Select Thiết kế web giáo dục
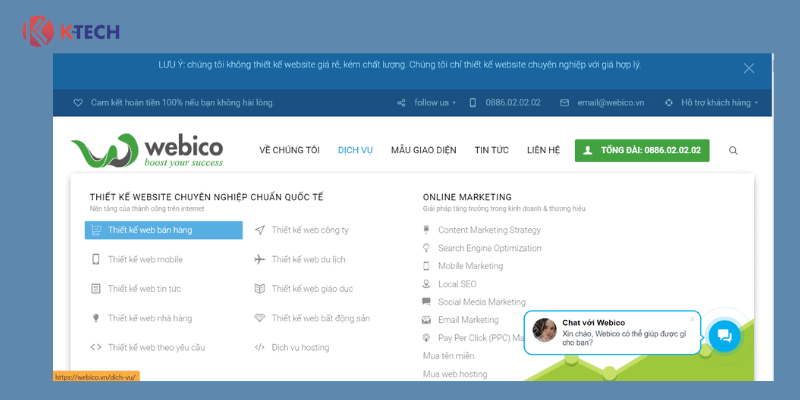The image size is (800, 400). pos(312,289)
